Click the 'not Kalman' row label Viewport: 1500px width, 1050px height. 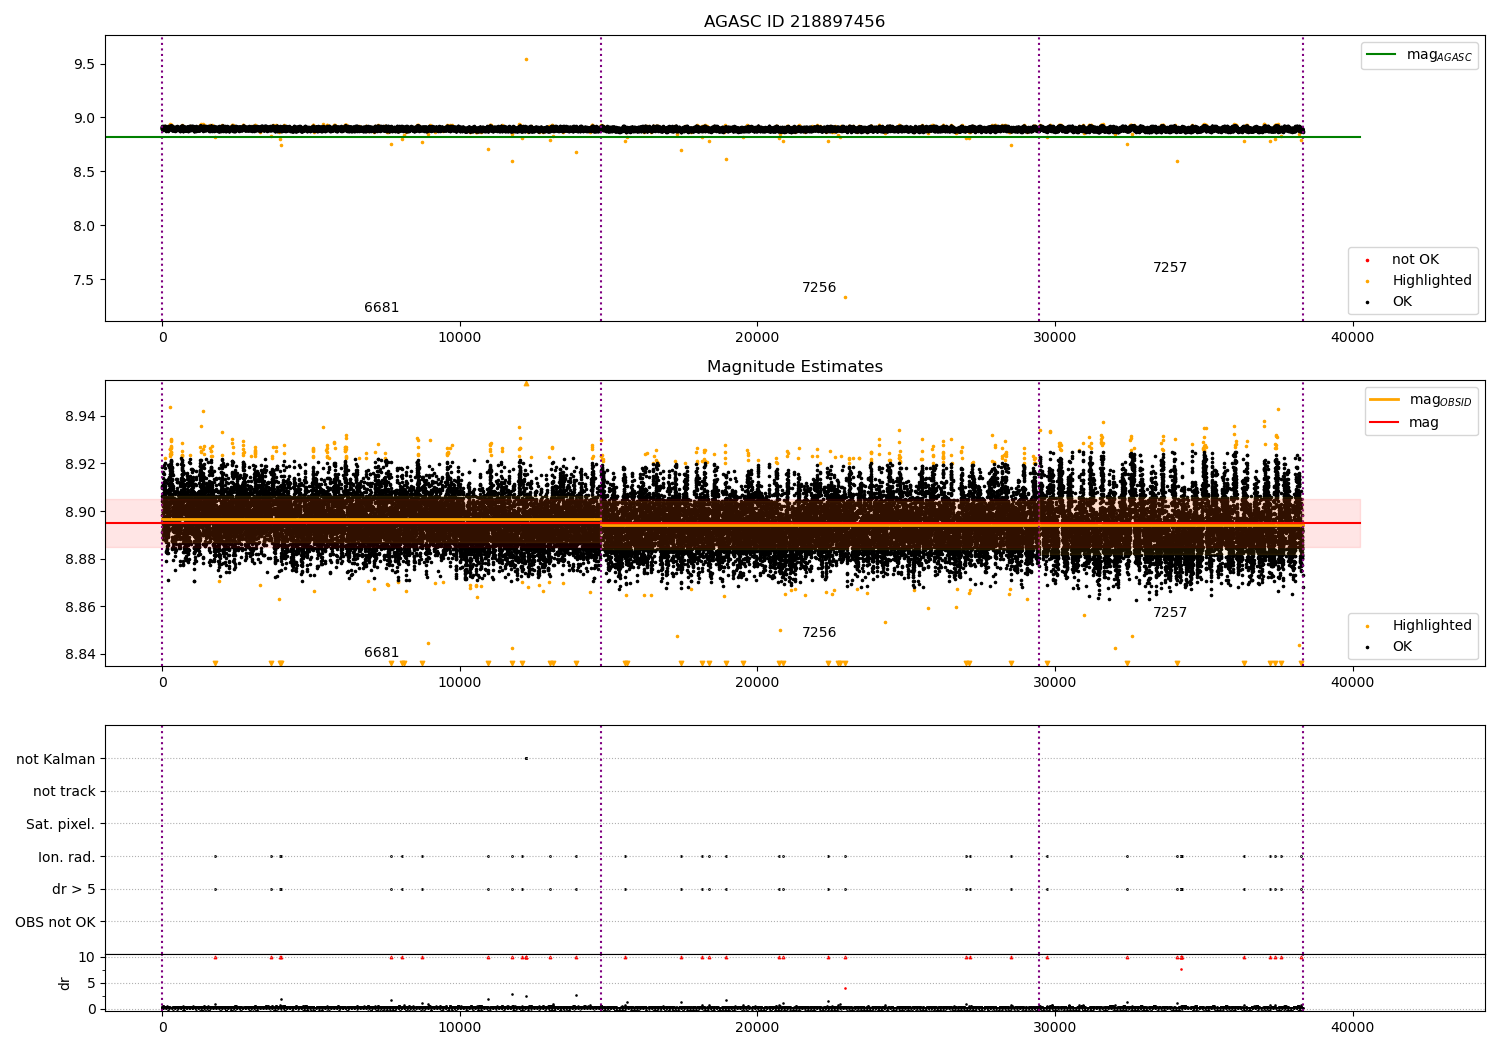pos(56,759)
